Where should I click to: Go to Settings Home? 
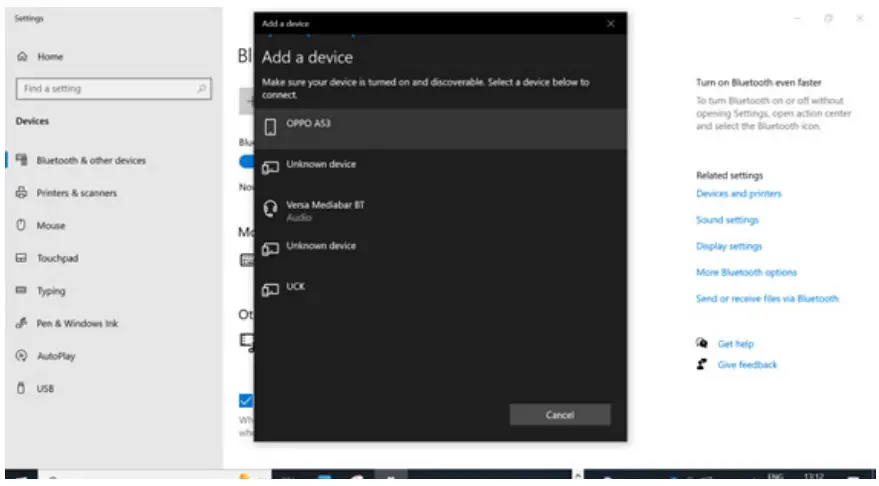pyautogui.click(x=50, y=57)
